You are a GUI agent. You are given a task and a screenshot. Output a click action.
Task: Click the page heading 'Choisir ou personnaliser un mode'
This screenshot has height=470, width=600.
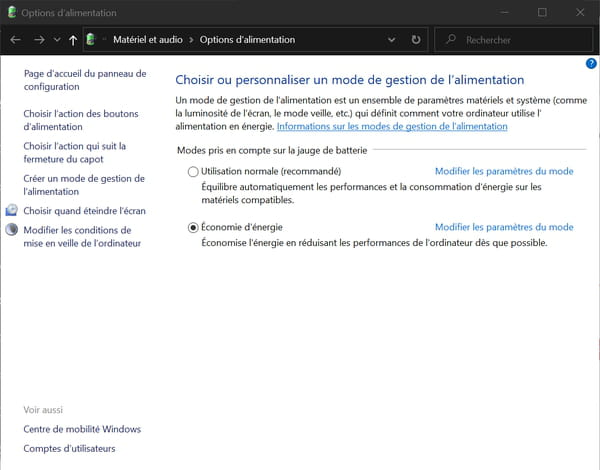(349, 80)
